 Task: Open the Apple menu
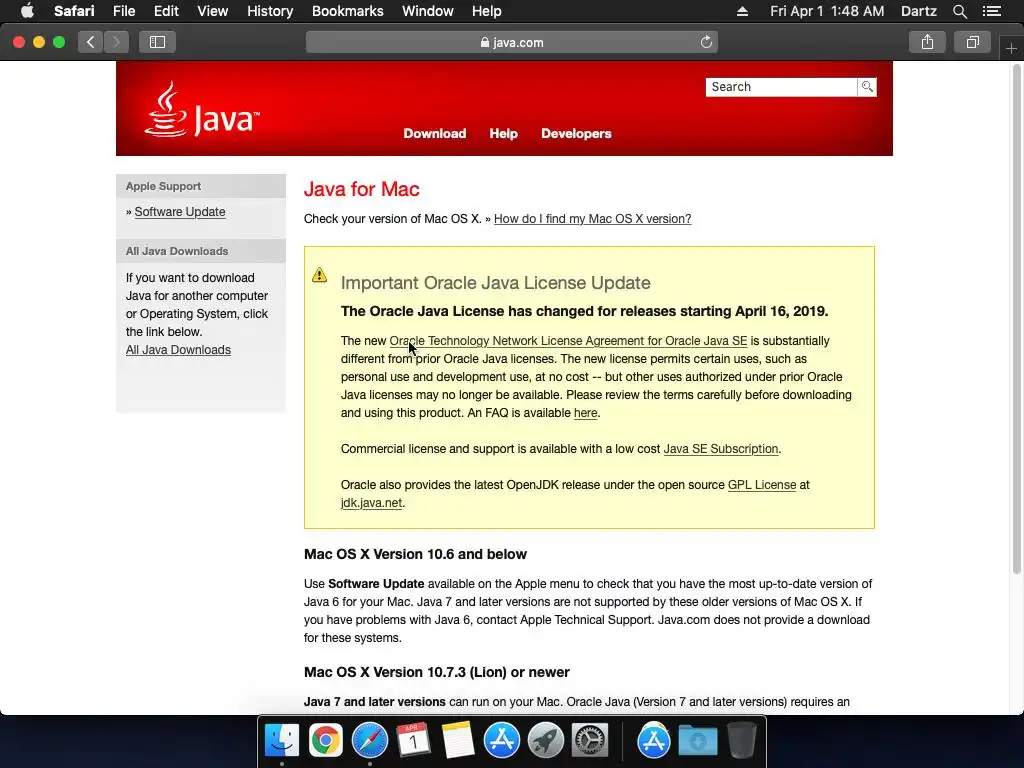coord(27,10)
